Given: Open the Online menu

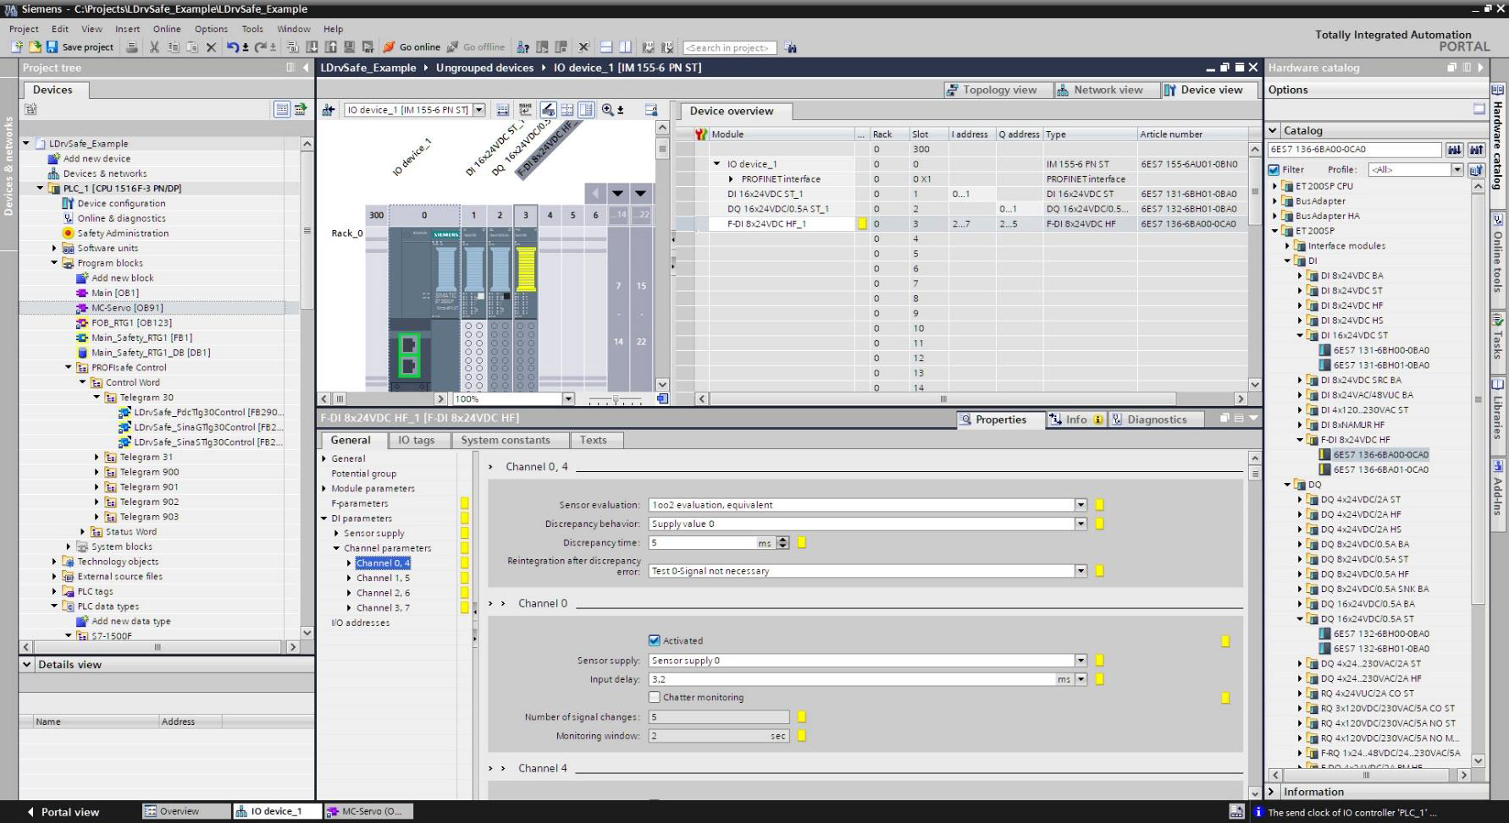Looking at the screenshot, I should coord(166,29).
